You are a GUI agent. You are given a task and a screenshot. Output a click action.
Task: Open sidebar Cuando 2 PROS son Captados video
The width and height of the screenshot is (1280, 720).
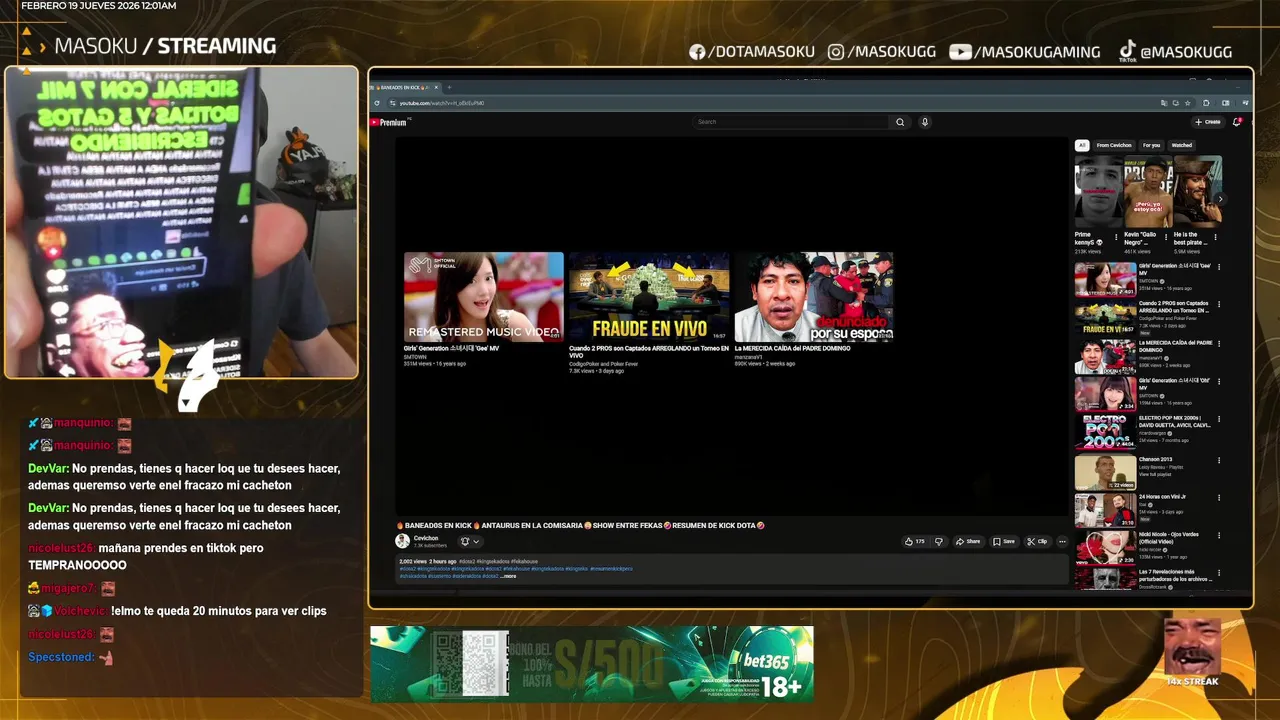[x=1105, y=317]
